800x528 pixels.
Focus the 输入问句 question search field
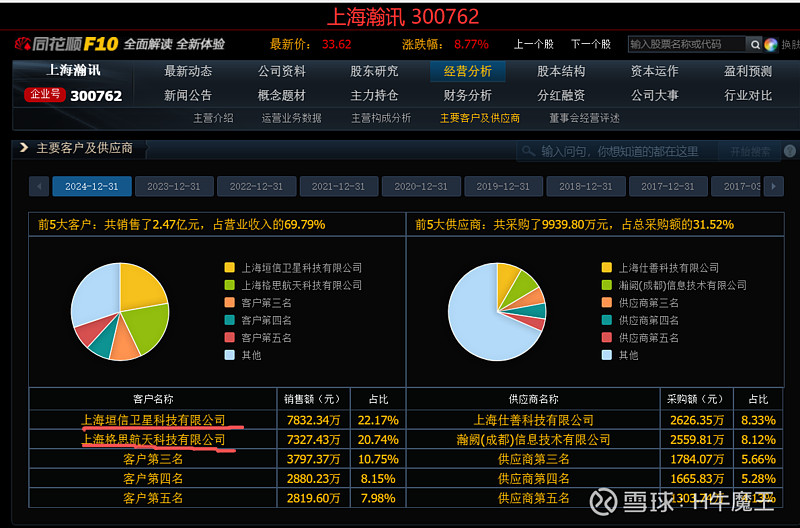(x=617, y=152)
